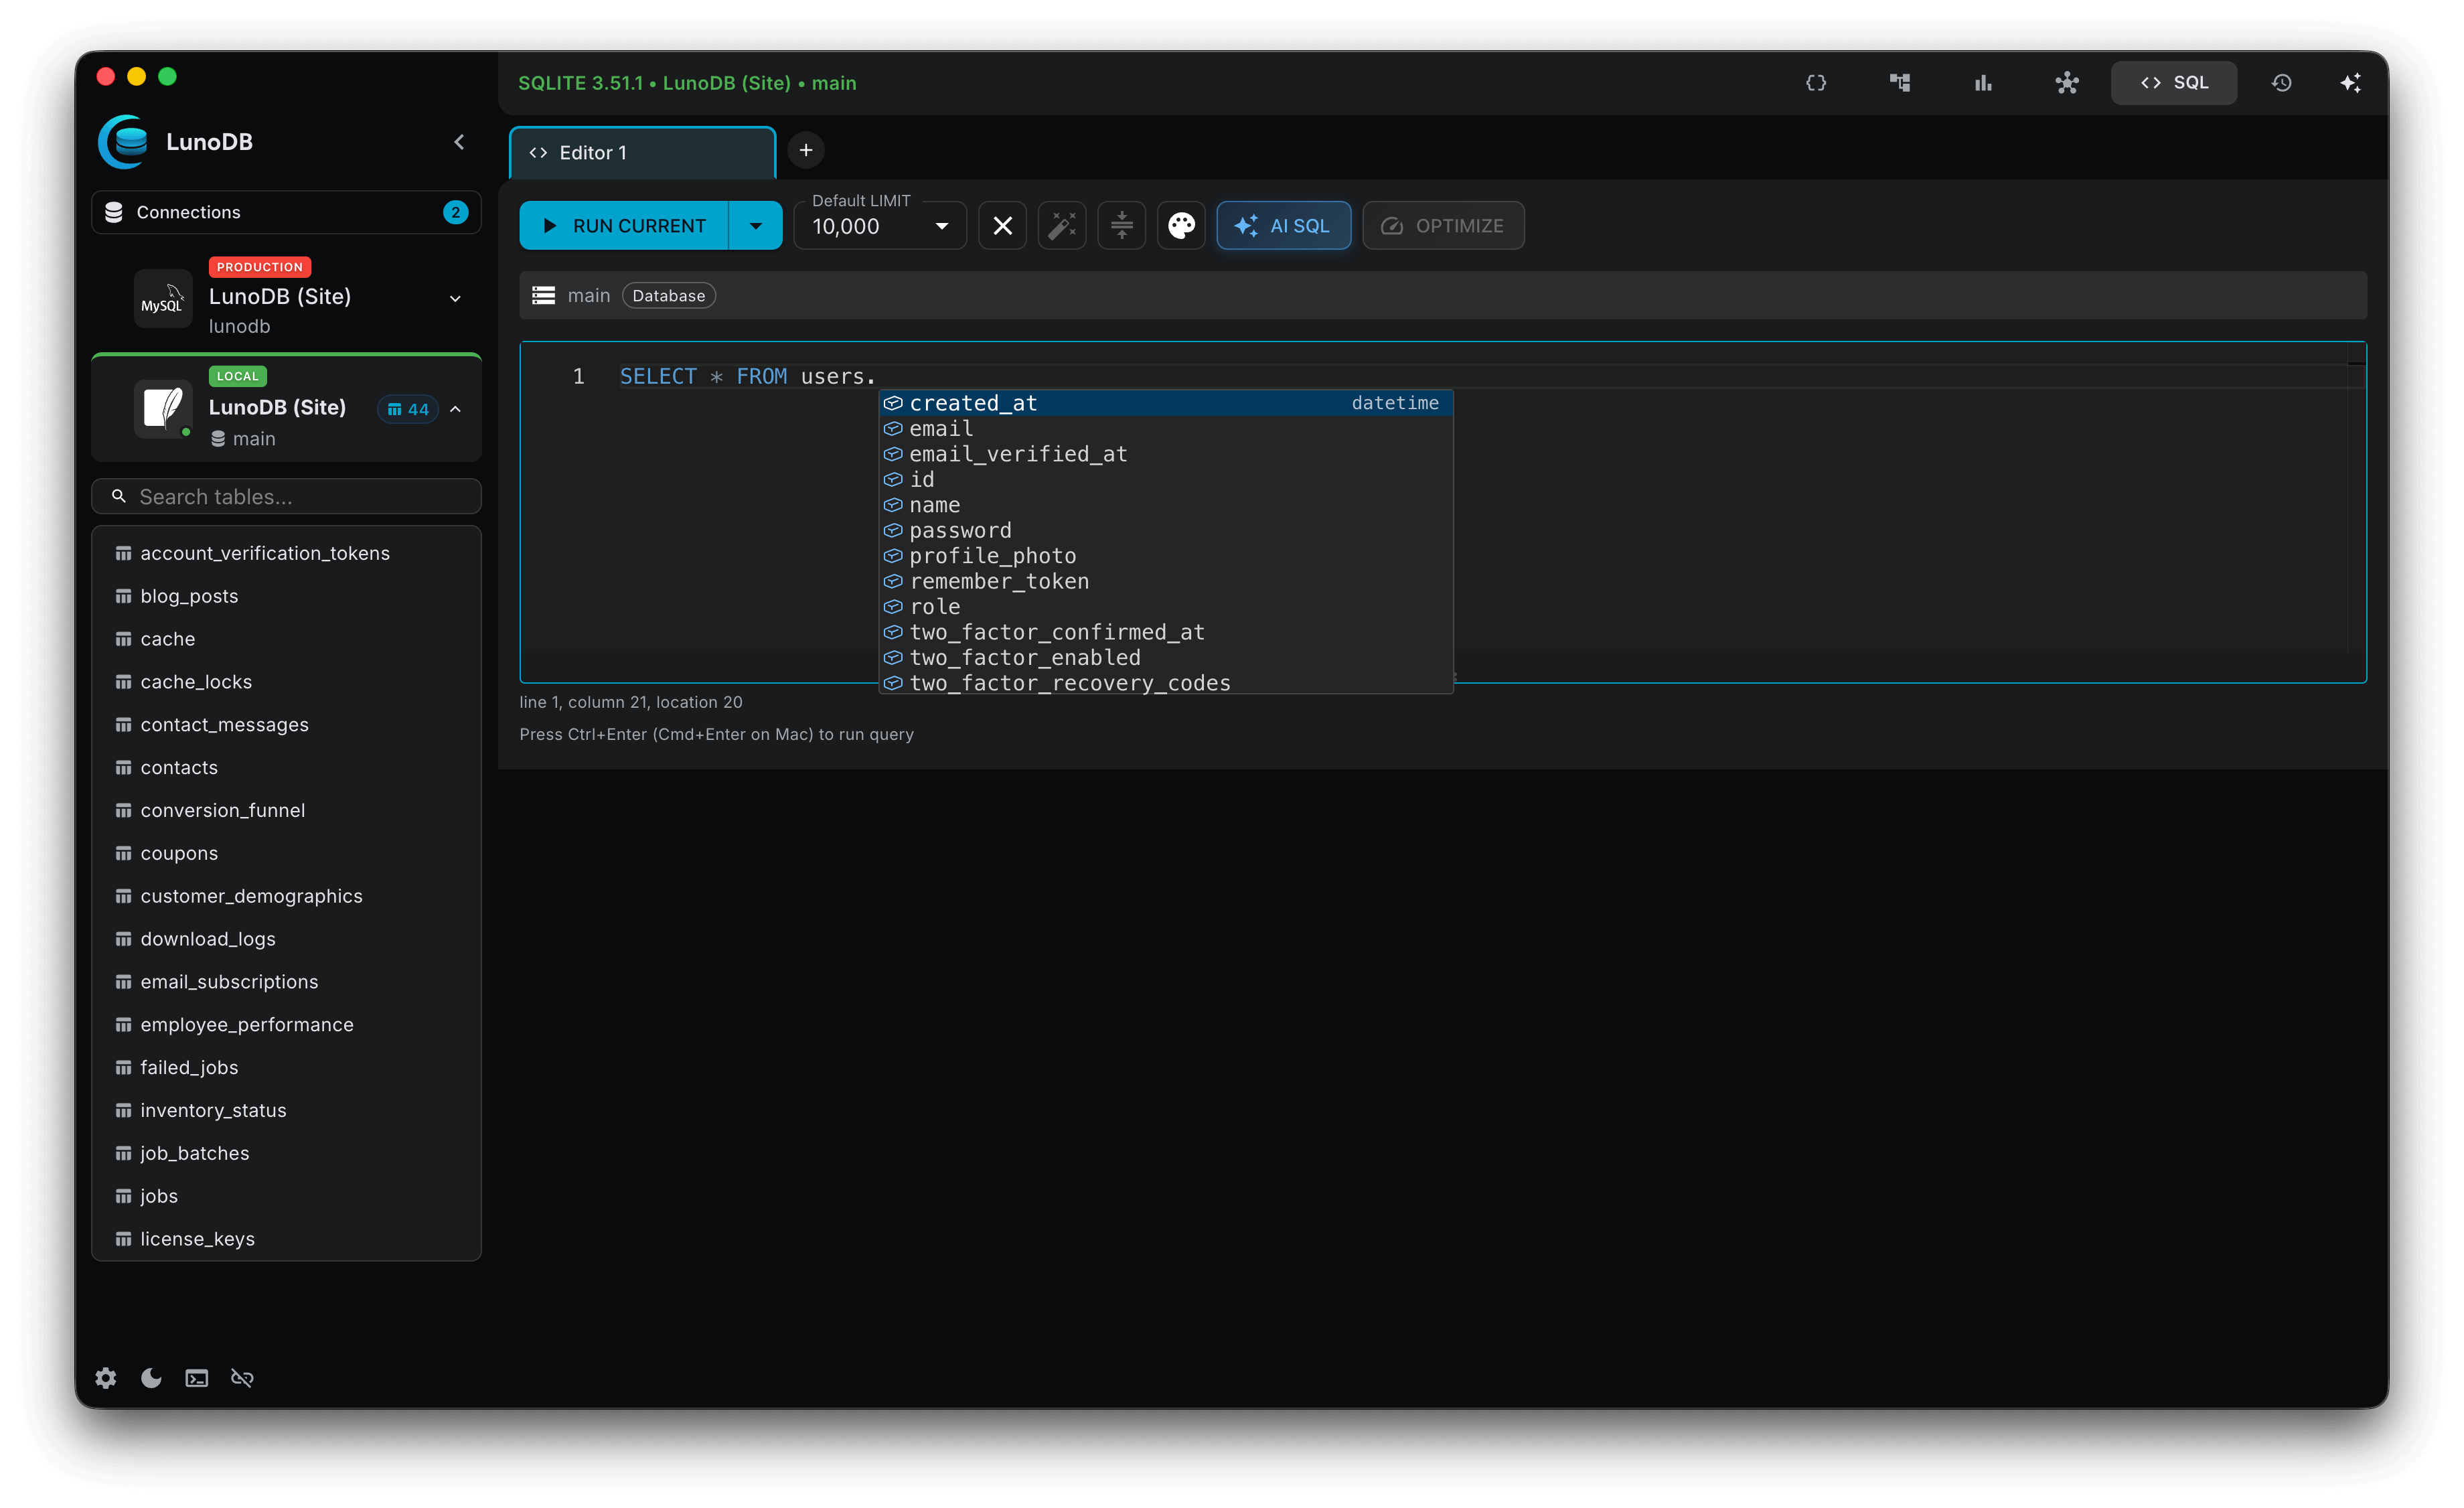2464x1508 pixels.
Task: Clear the editor using the X icon
Action: coord(1002,225)
